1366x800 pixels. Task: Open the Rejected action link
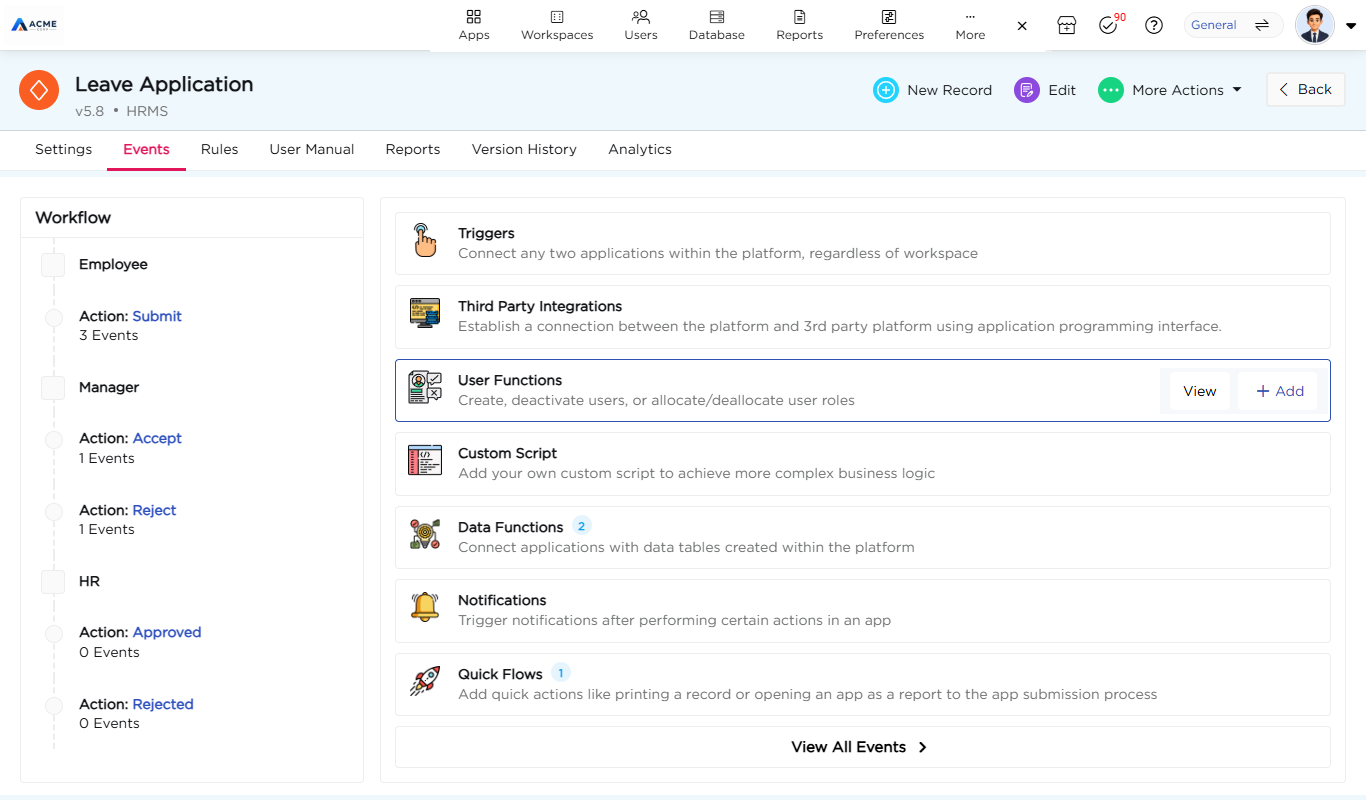coord(163,704)
